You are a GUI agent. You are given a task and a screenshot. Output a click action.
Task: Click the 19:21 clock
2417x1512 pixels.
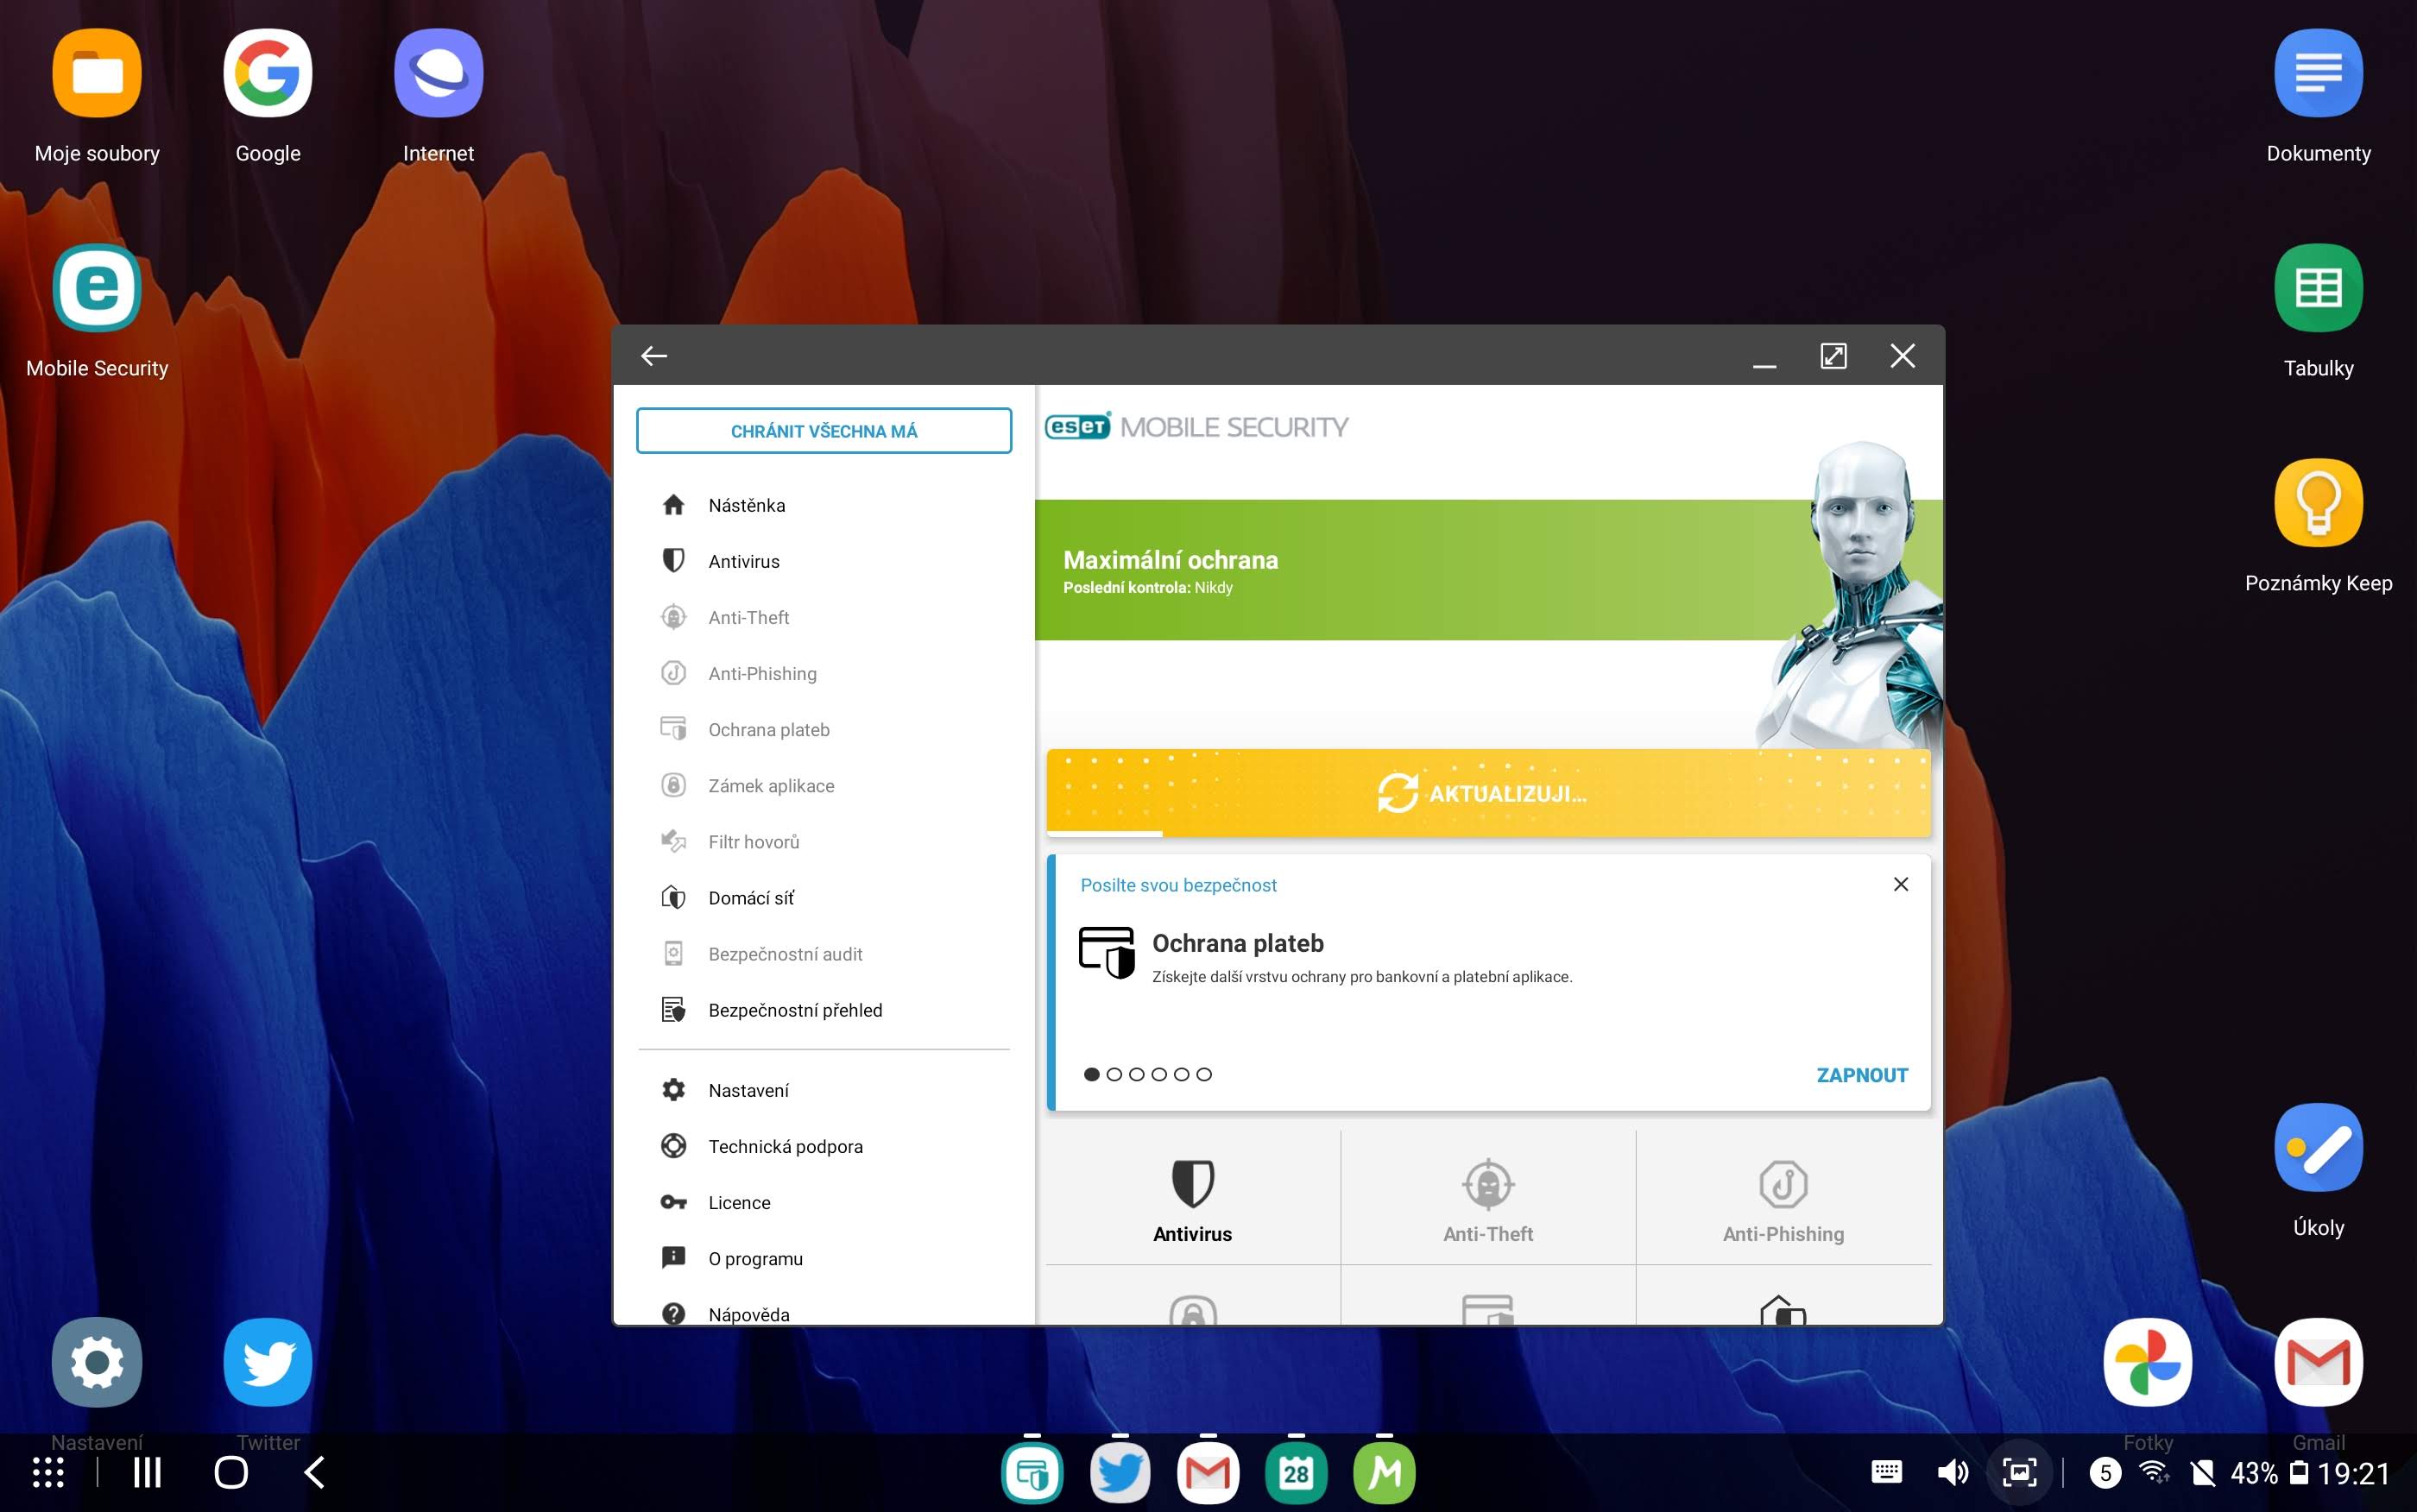2354,1473
